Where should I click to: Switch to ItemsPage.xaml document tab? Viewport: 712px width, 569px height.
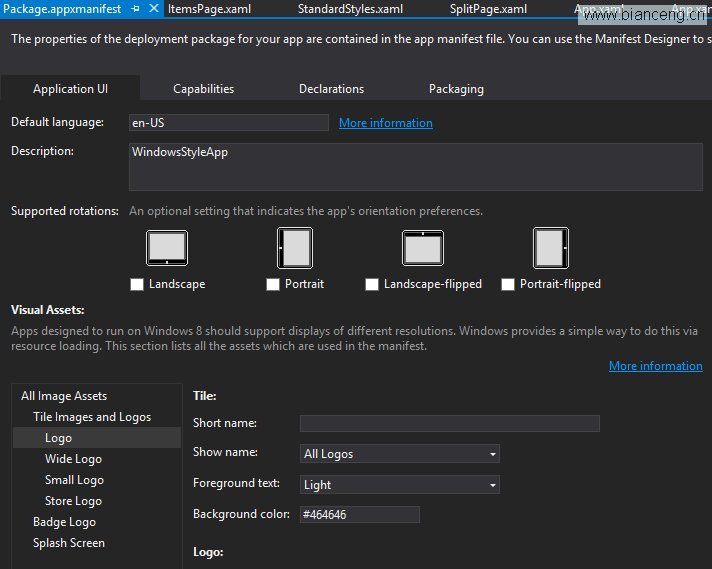point(209,9)
